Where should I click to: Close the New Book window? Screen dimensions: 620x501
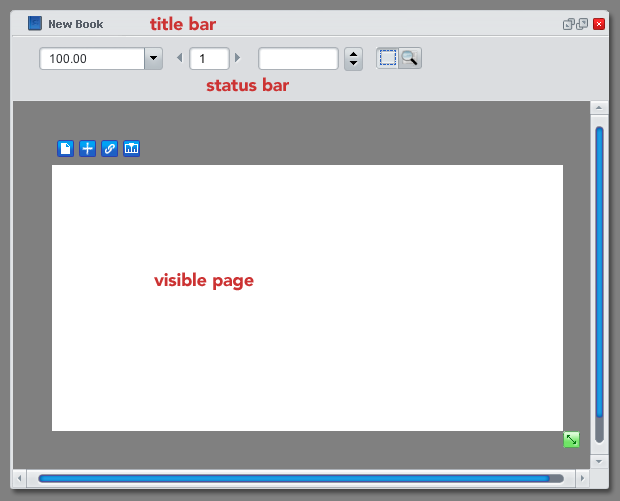coord(599,24)
